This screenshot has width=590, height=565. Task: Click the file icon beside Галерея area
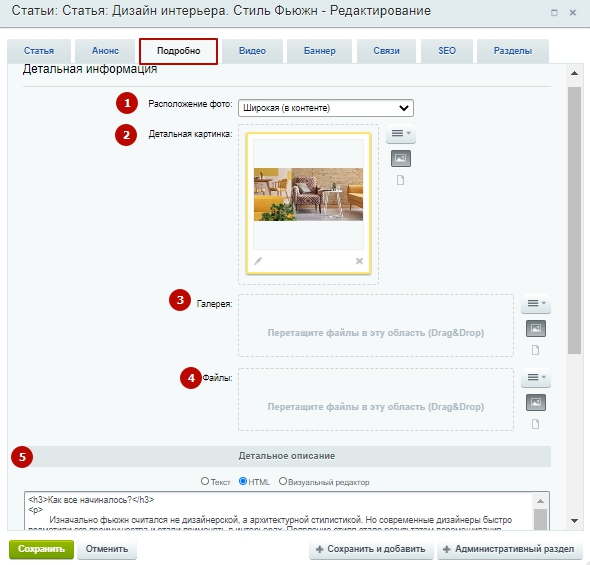pyautogui.click(x=535, y=350)
